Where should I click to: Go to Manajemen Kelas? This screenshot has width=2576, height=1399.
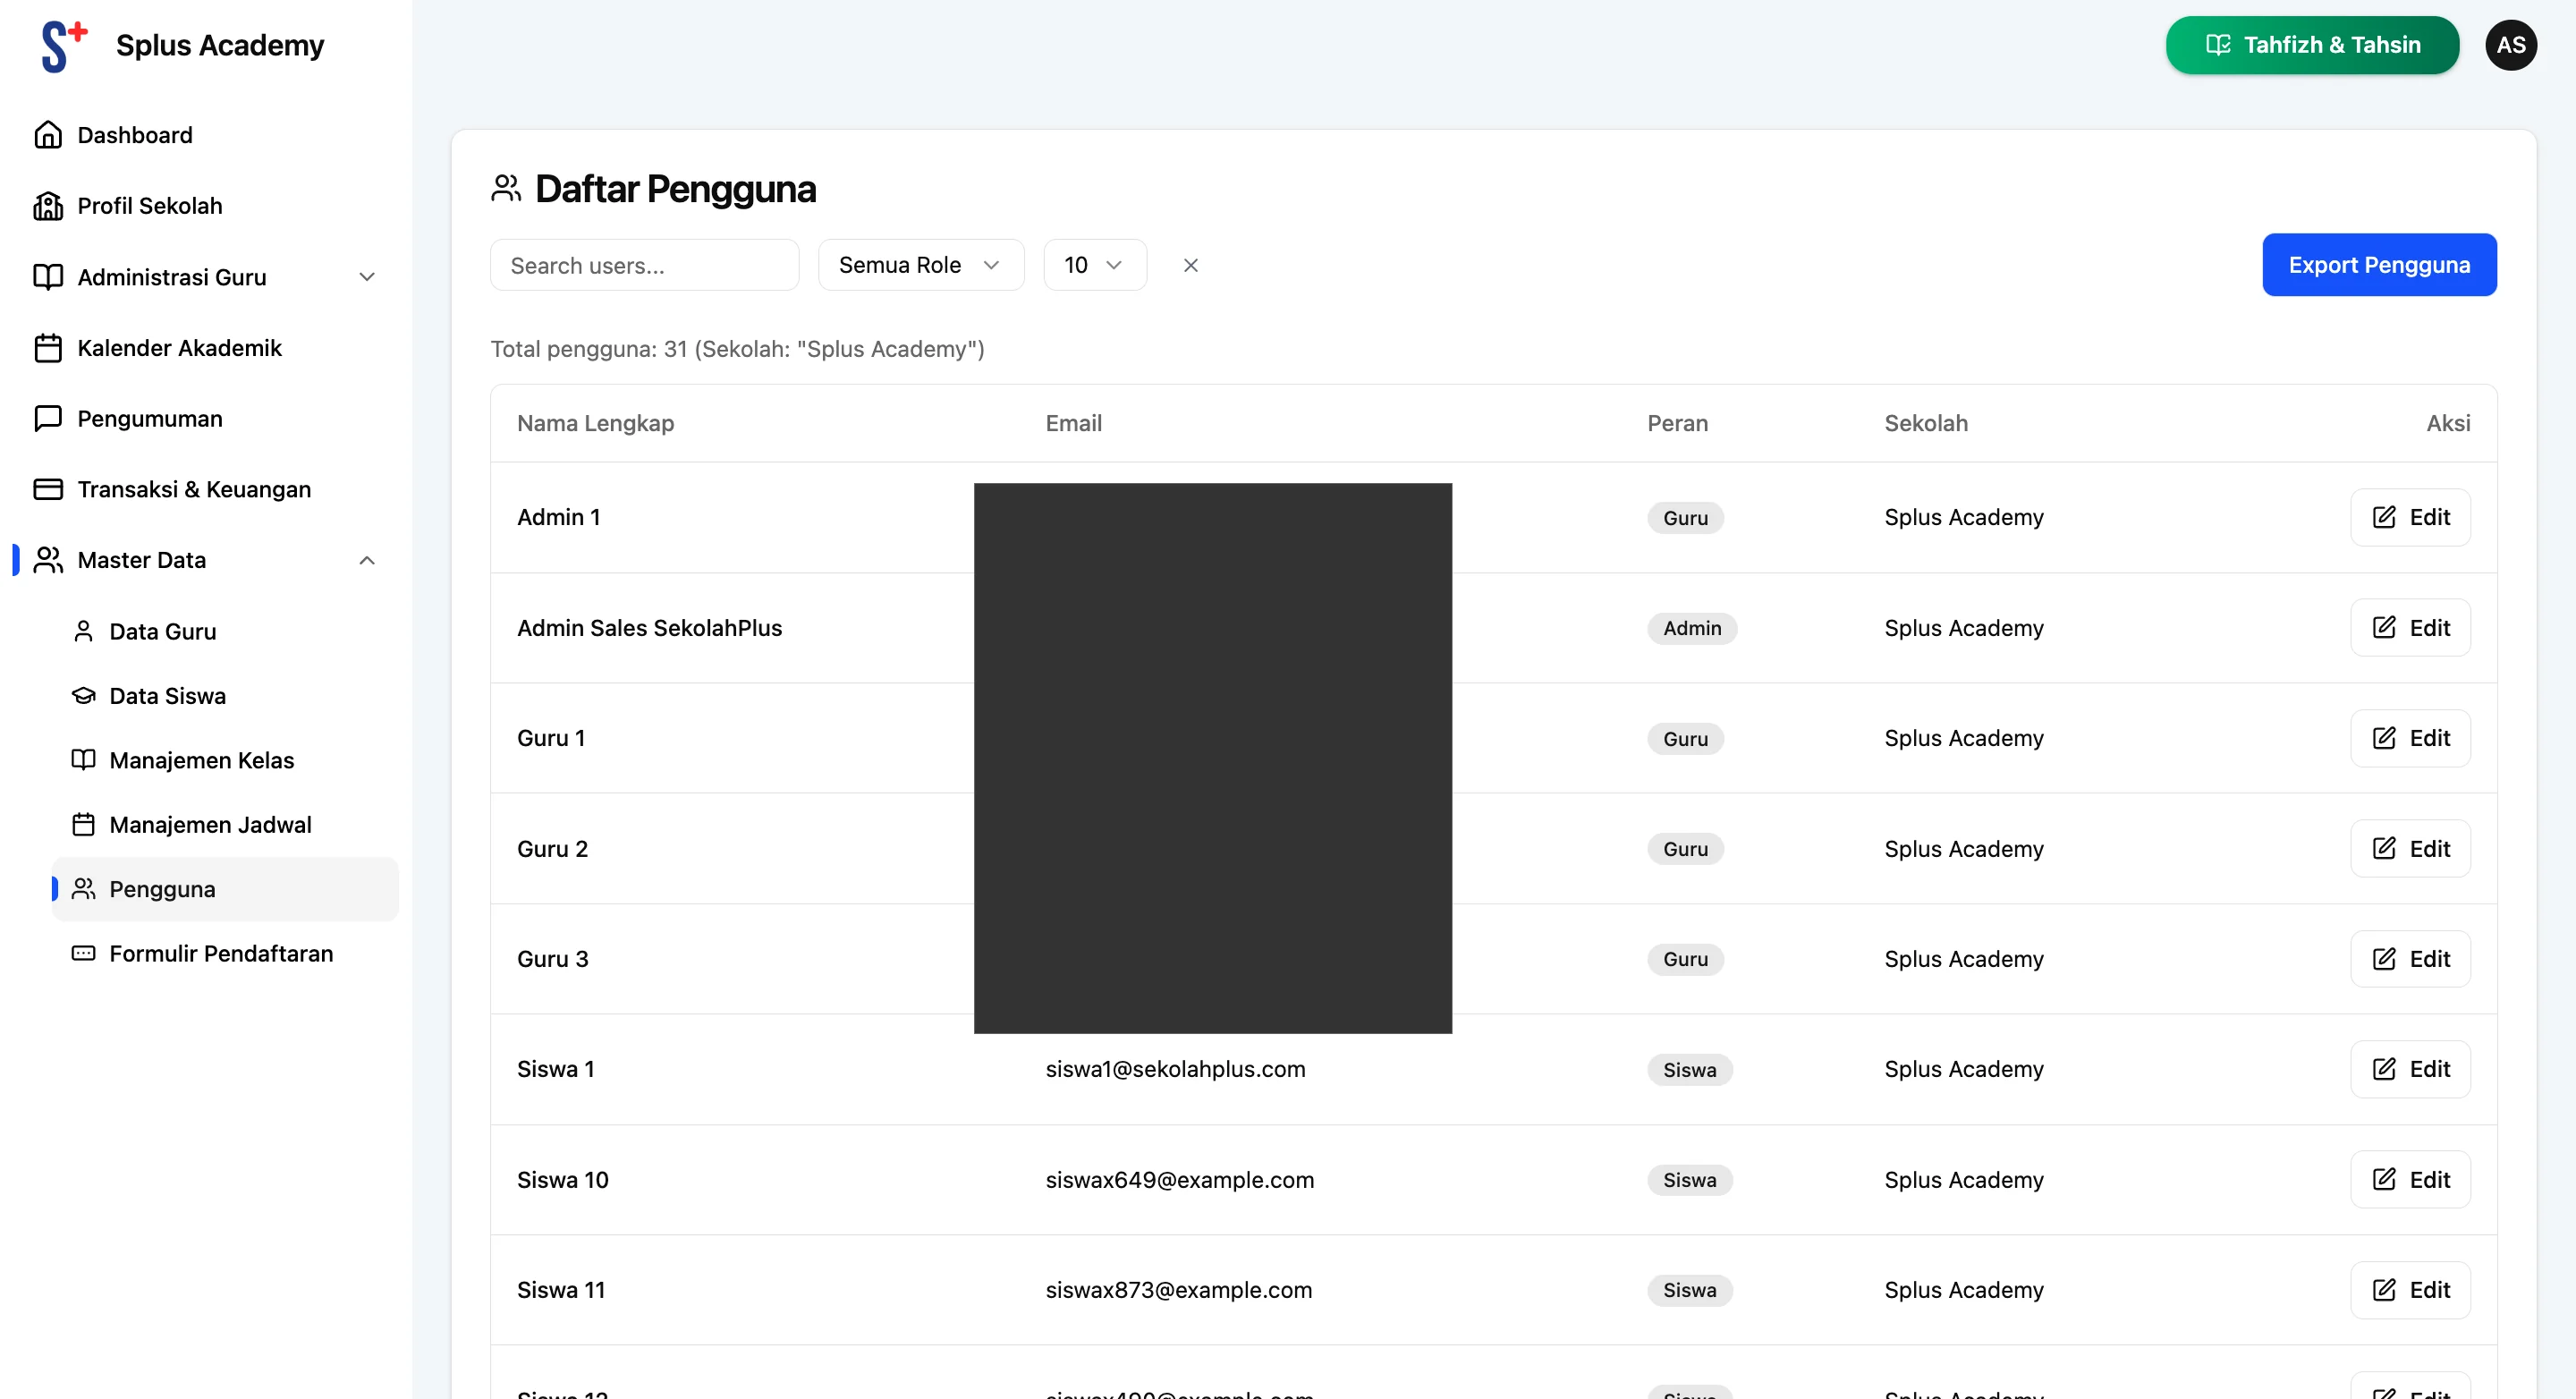201,760
